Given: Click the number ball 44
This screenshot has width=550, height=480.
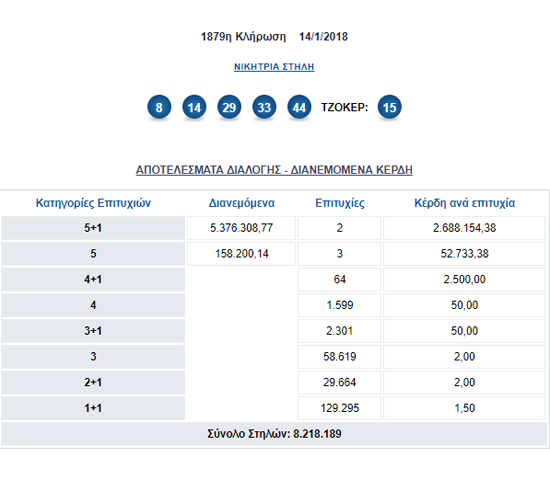Looking at the screenshot, I should pos(299,107).
